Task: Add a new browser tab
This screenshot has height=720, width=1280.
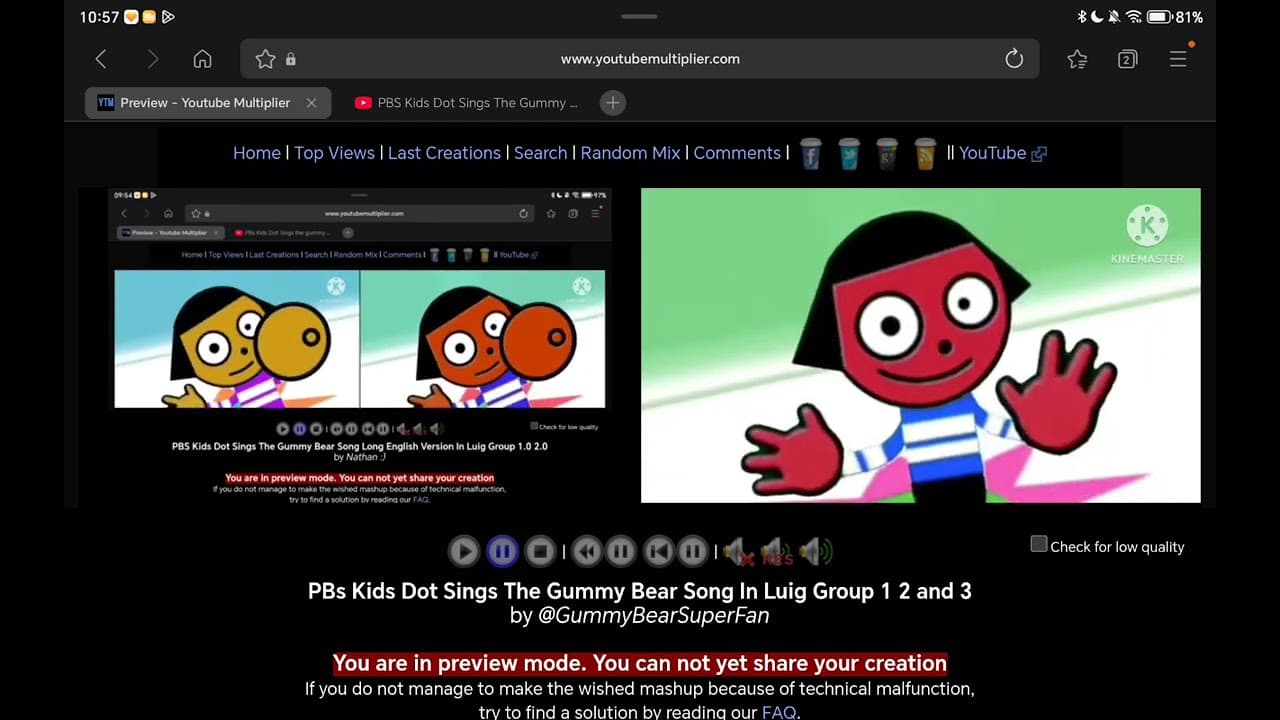Action: point(613,102)
